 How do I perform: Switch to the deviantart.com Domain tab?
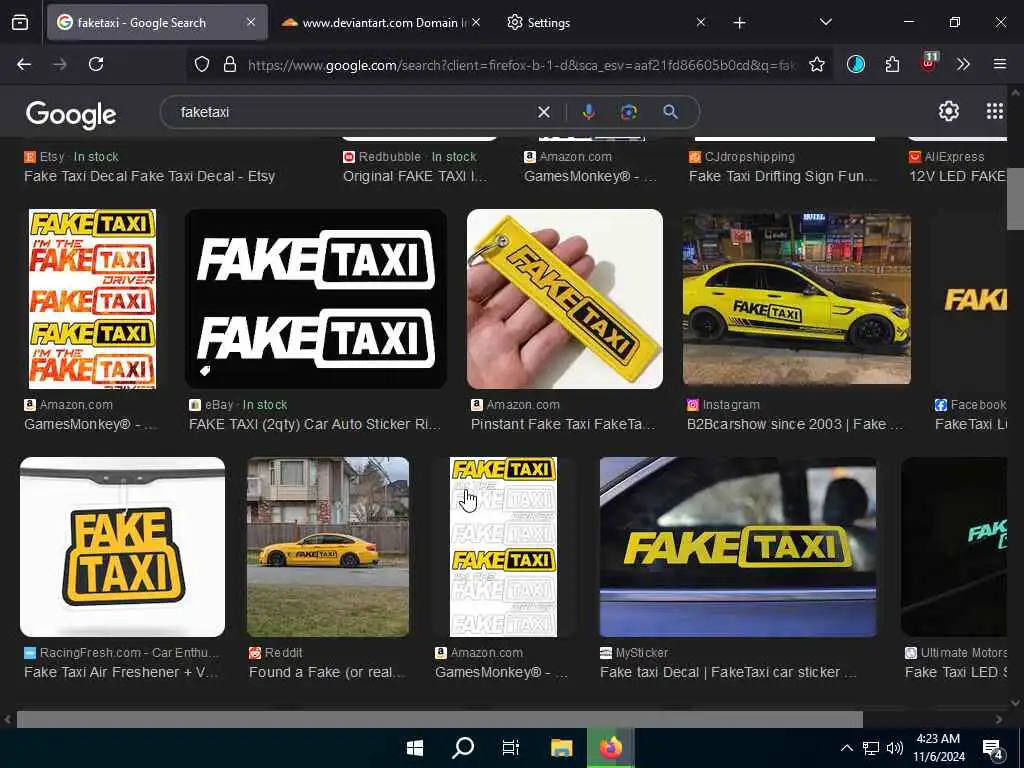coord(382,23)
